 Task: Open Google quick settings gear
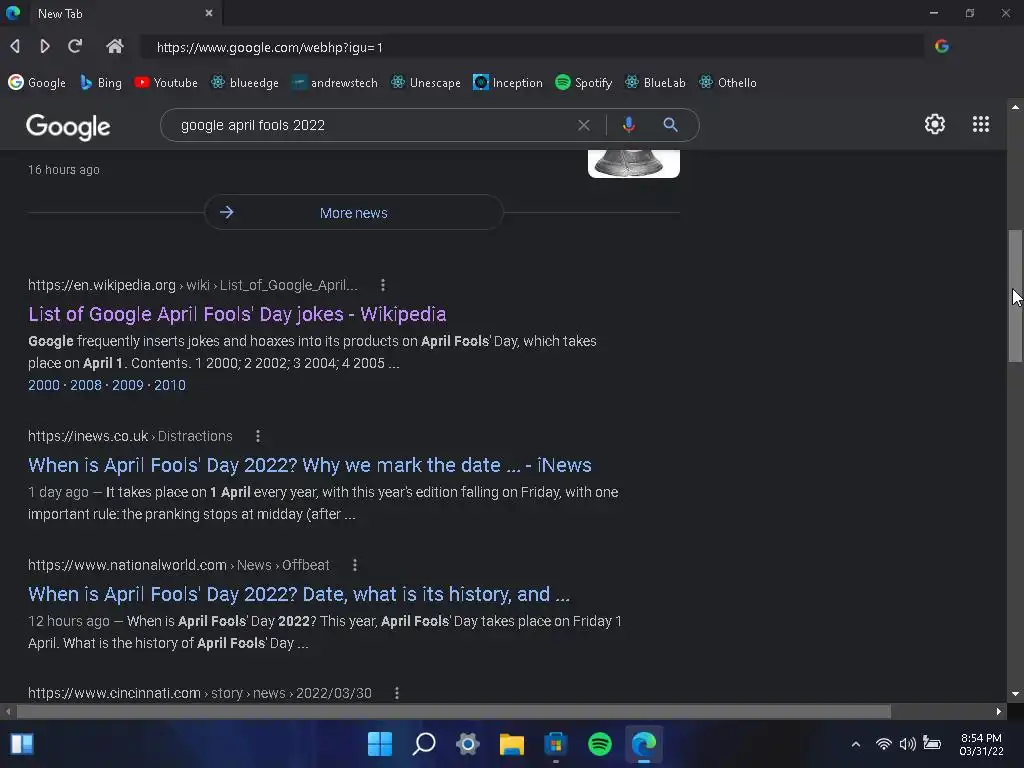coord(935,124)
